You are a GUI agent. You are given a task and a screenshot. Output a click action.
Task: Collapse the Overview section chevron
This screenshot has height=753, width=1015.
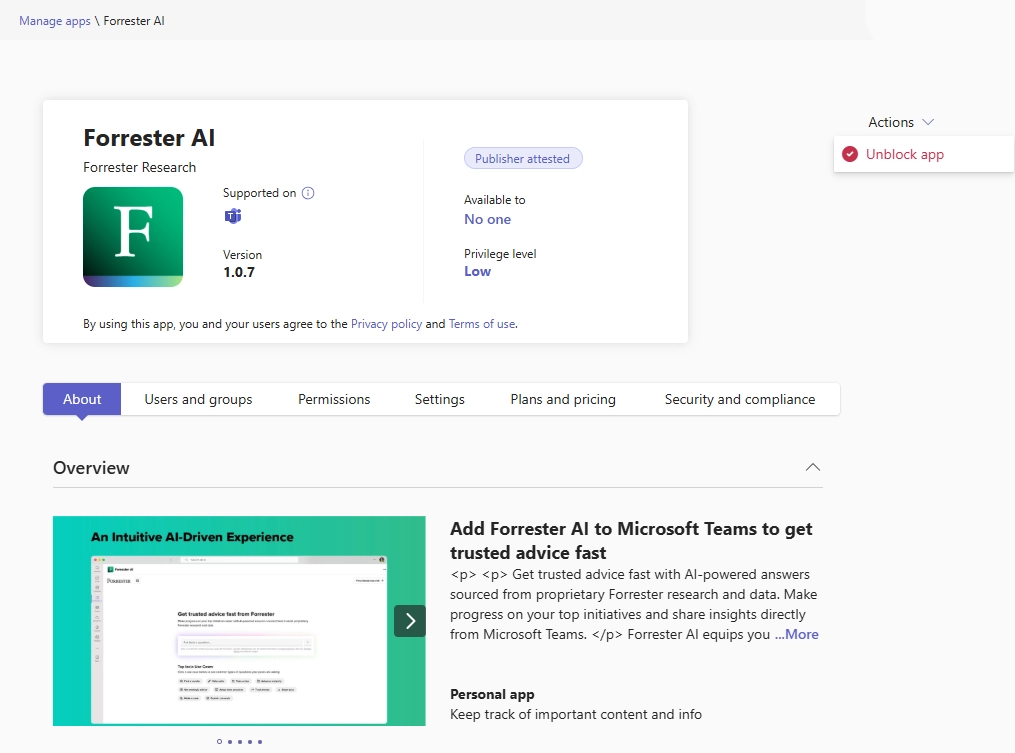tap(813, 468)
